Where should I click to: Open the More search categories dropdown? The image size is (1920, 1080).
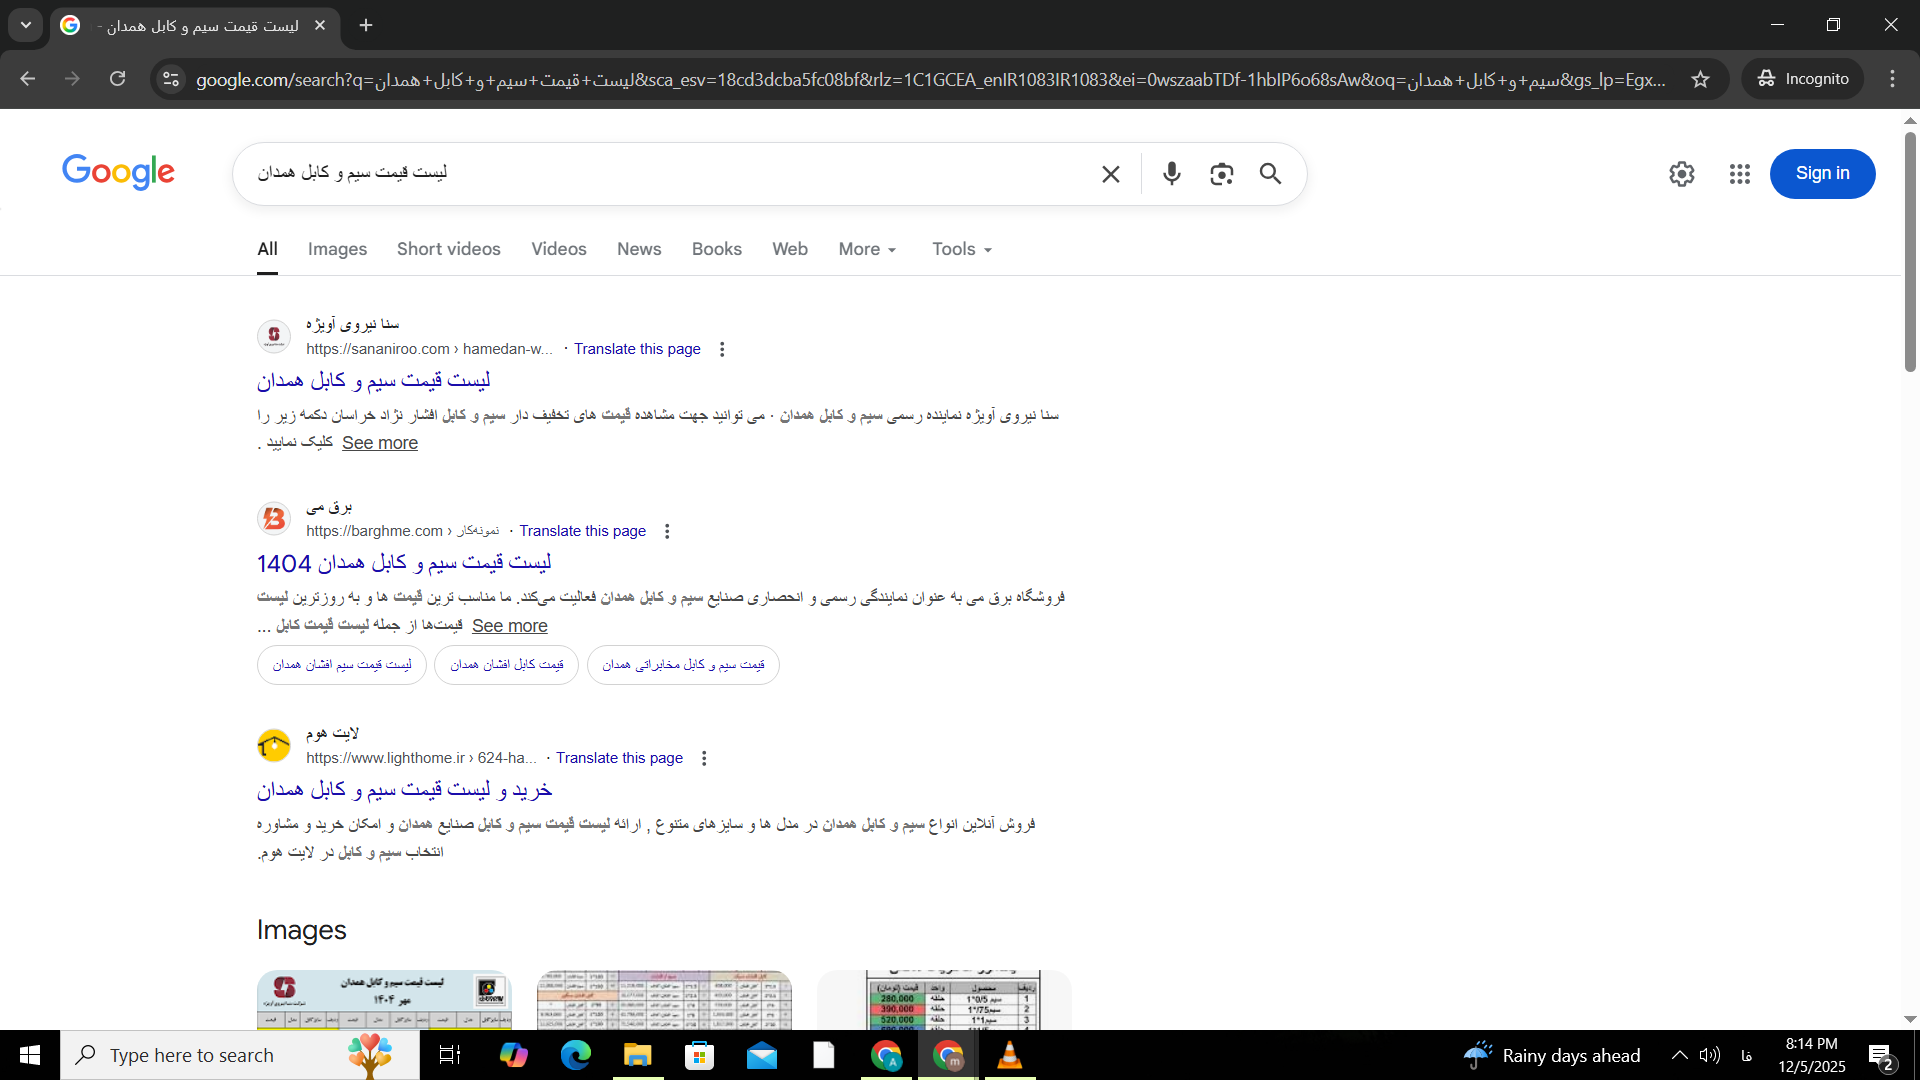866,249
